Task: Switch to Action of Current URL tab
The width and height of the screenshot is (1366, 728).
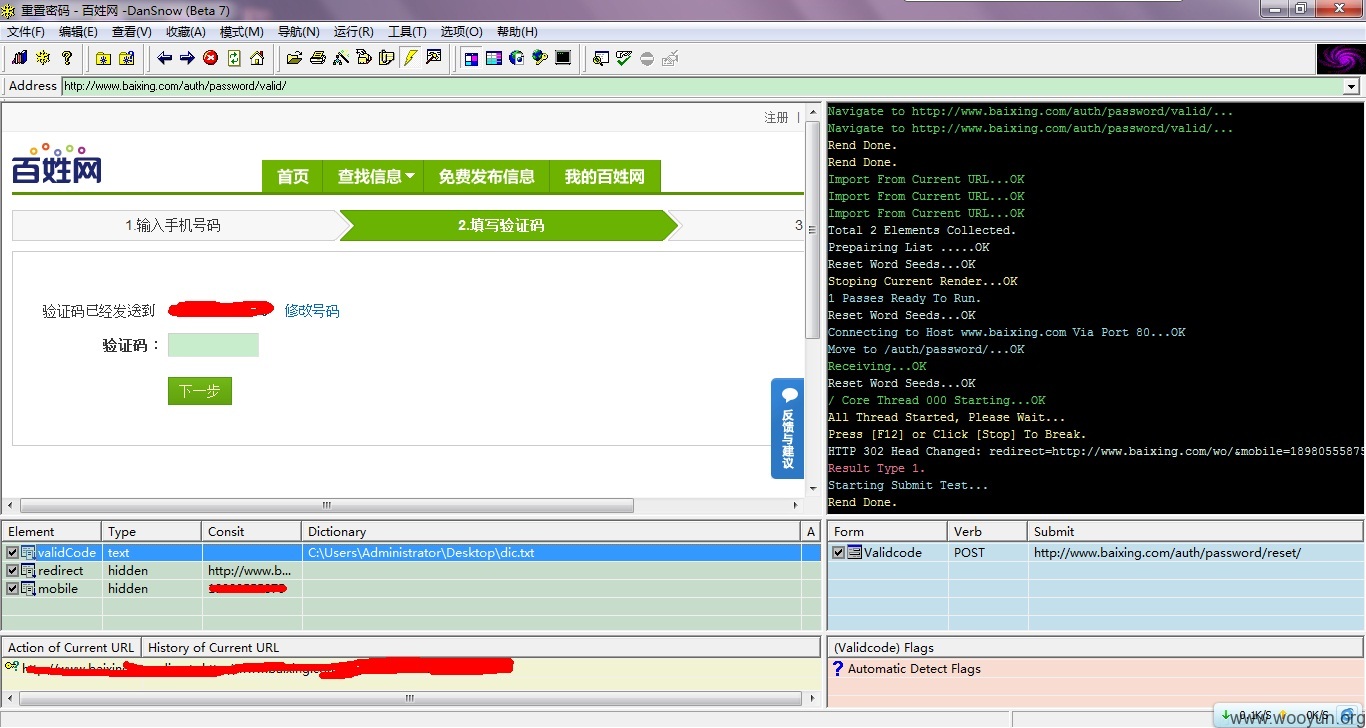Action: click(x=71, y=647)
